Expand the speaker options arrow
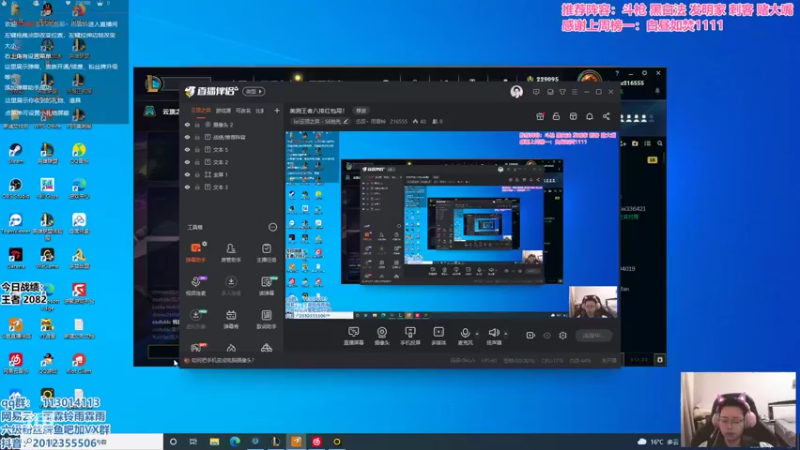Image resolution: width=800 pixels, height=450 pixels. coord(506,334)
